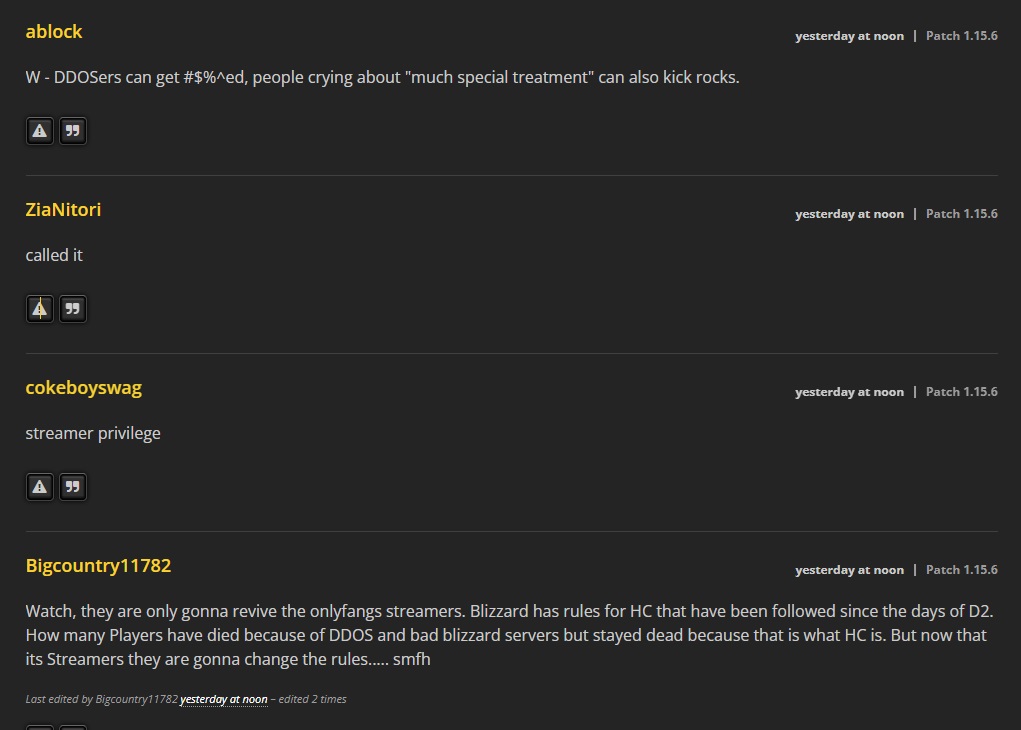Quote ablock's comment
1021x730 pixels.
tap(72, 131)
